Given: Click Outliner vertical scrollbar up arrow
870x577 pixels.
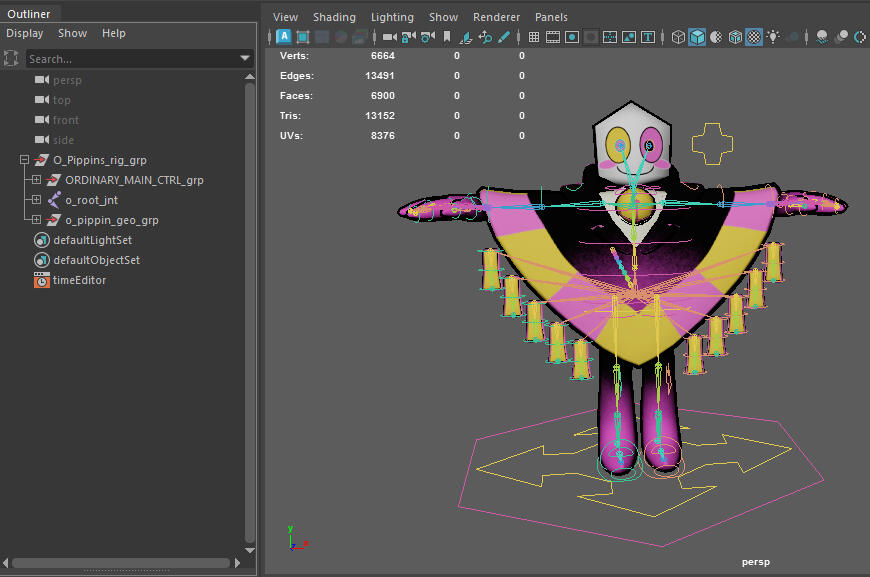Looking at the screenshot, I should [250, 77].
